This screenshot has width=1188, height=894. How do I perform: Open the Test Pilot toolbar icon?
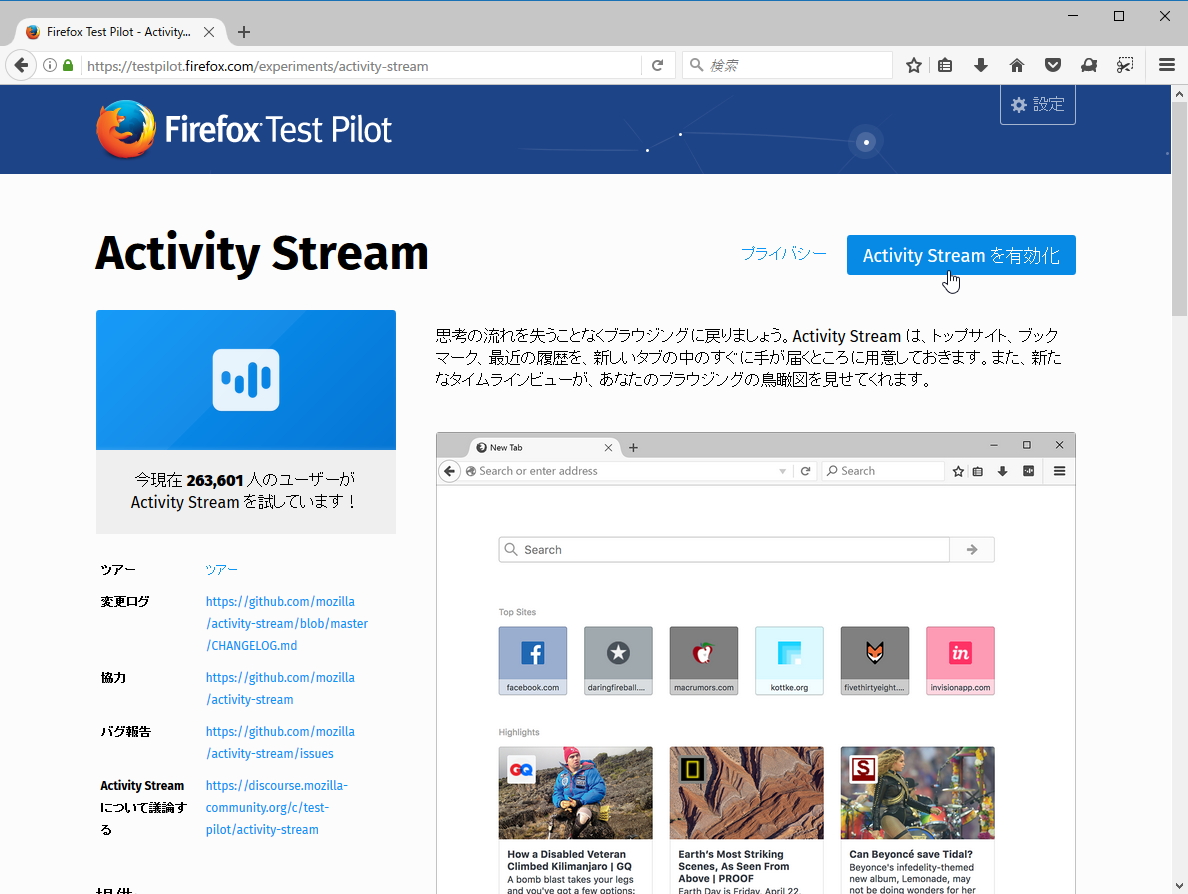pos(1089,64)
